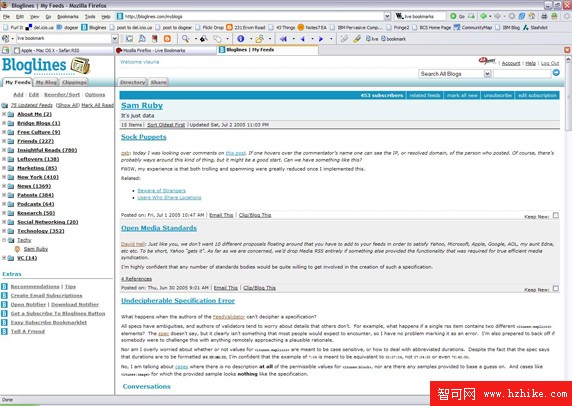Select the Sam Ruby feed in tree

(x=36, y=249)
